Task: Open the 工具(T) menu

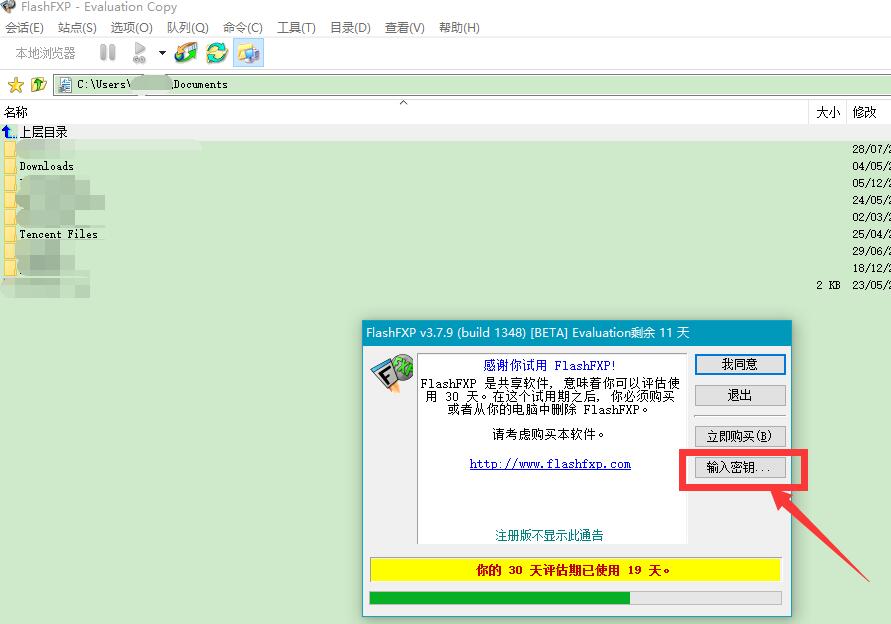Action: 296,27
